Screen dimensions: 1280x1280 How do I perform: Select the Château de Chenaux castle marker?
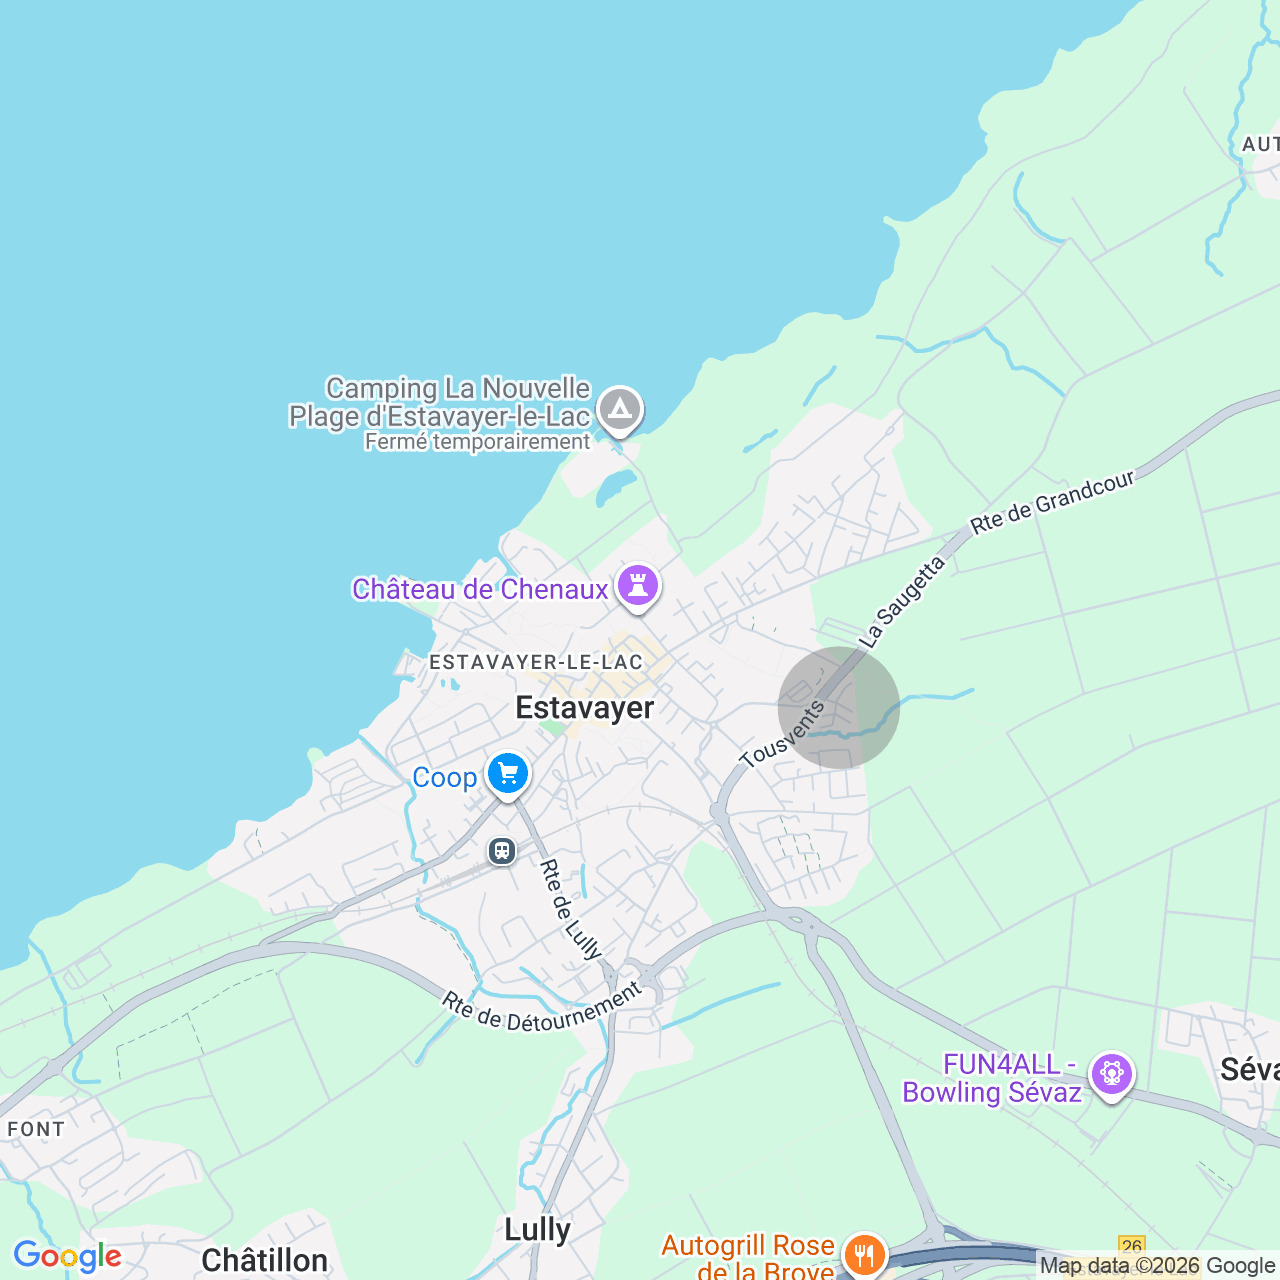click(x=637, y=587)
